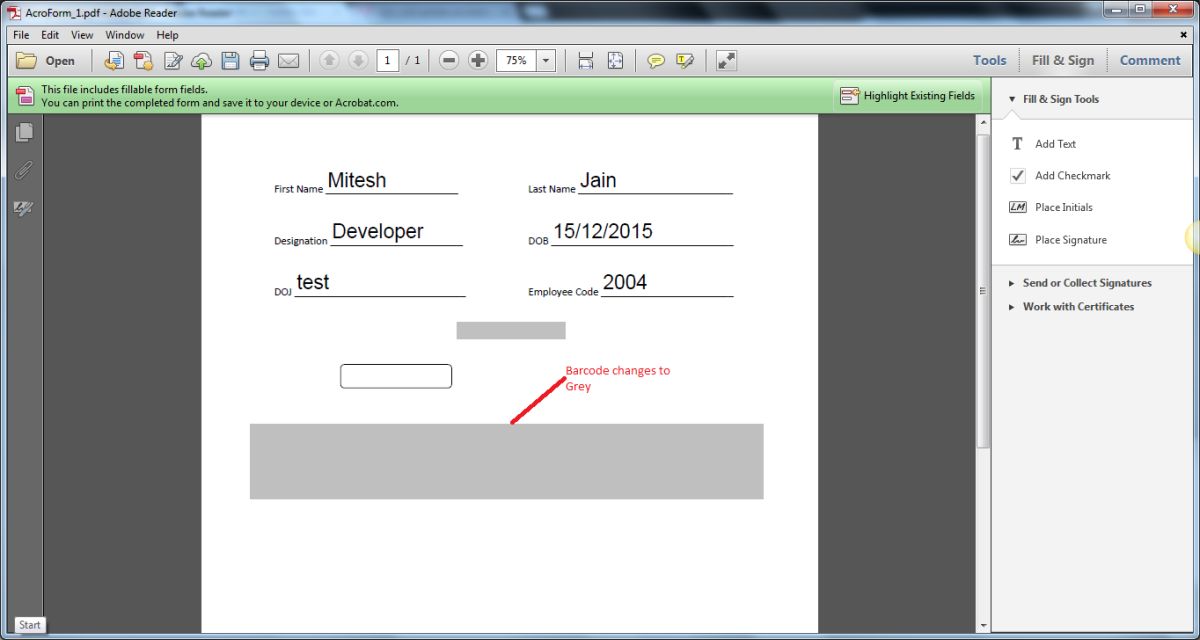Image resolution: width=1200 pixels, height=640 pixels.
Task: Expand Send or Collect Signatures section
Action: [x=1080, y=283]
